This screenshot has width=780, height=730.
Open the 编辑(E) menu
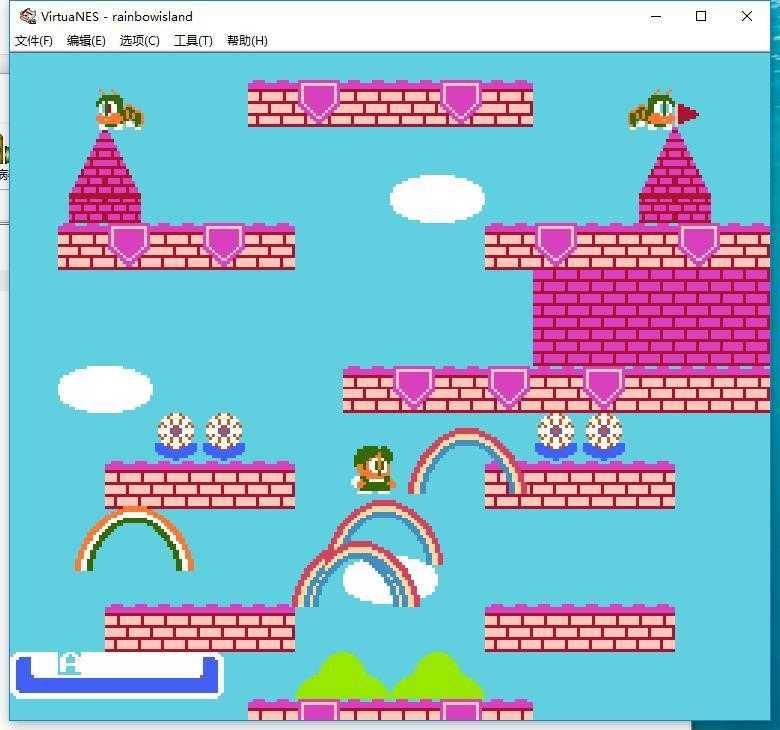[86, 40]
